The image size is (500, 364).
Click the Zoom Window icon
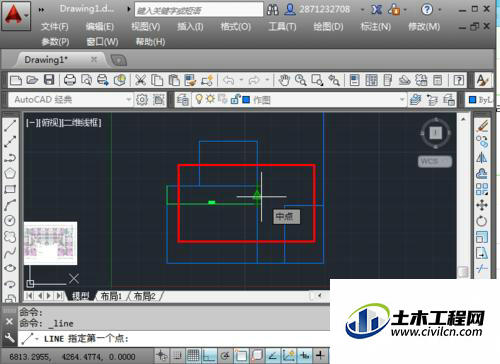pos(317,80)
